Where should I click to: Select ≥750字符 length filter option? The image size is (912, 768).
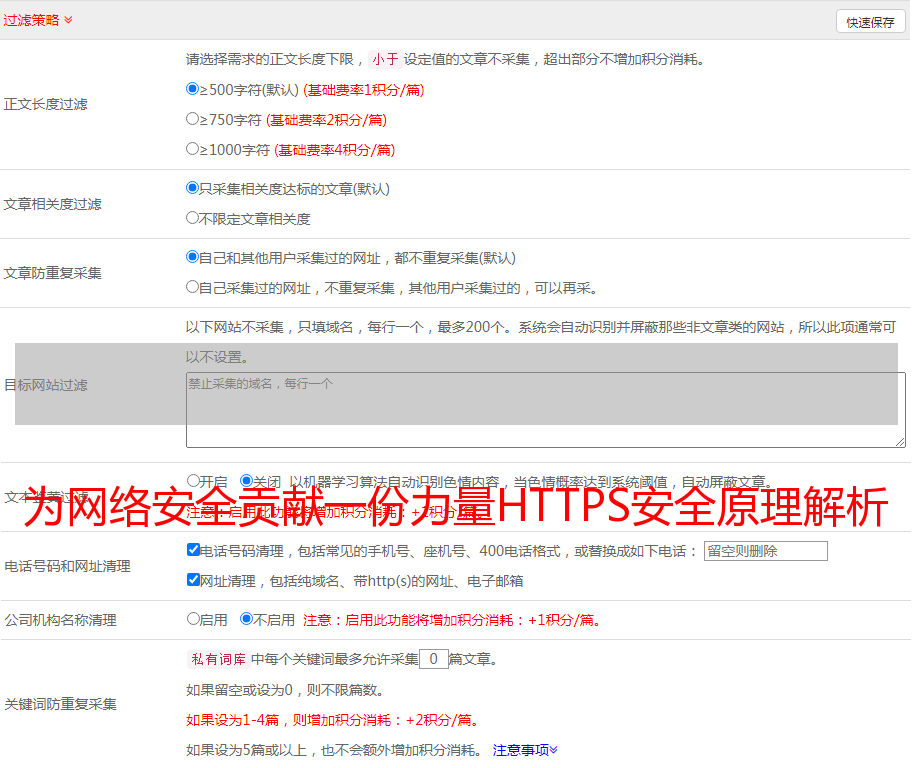tap(193, 119)
